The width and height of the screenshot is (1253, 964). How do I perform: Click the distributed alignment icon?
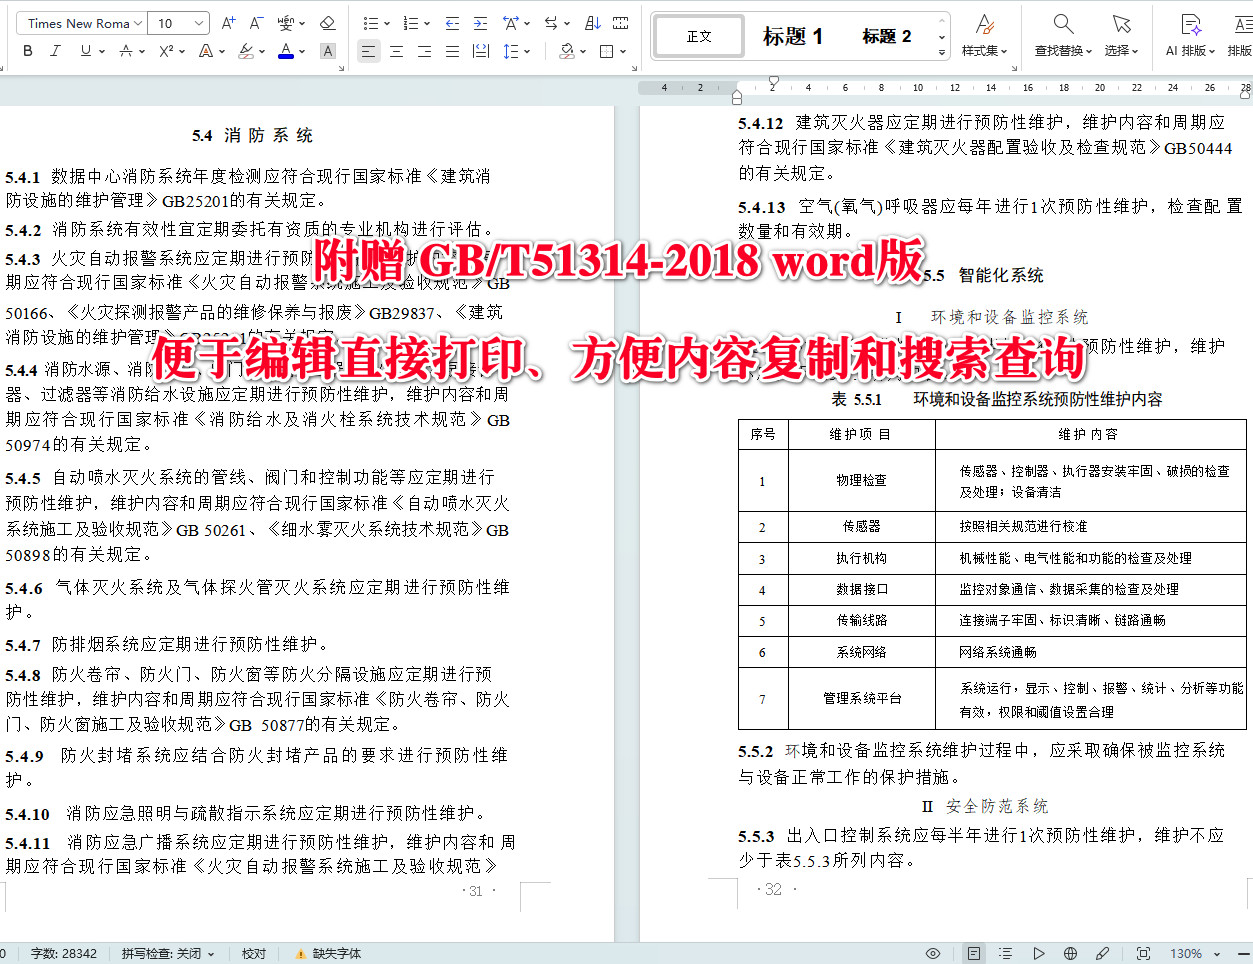tap(480, 51)
